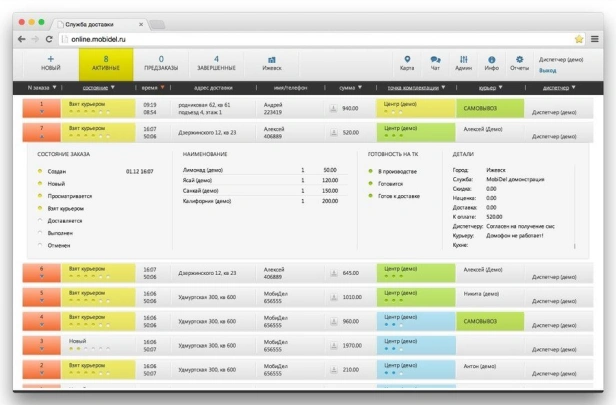Viewport: 616px width, 405px height.
Task: Click the Ижевск city building icon
Action: (272, 64)
